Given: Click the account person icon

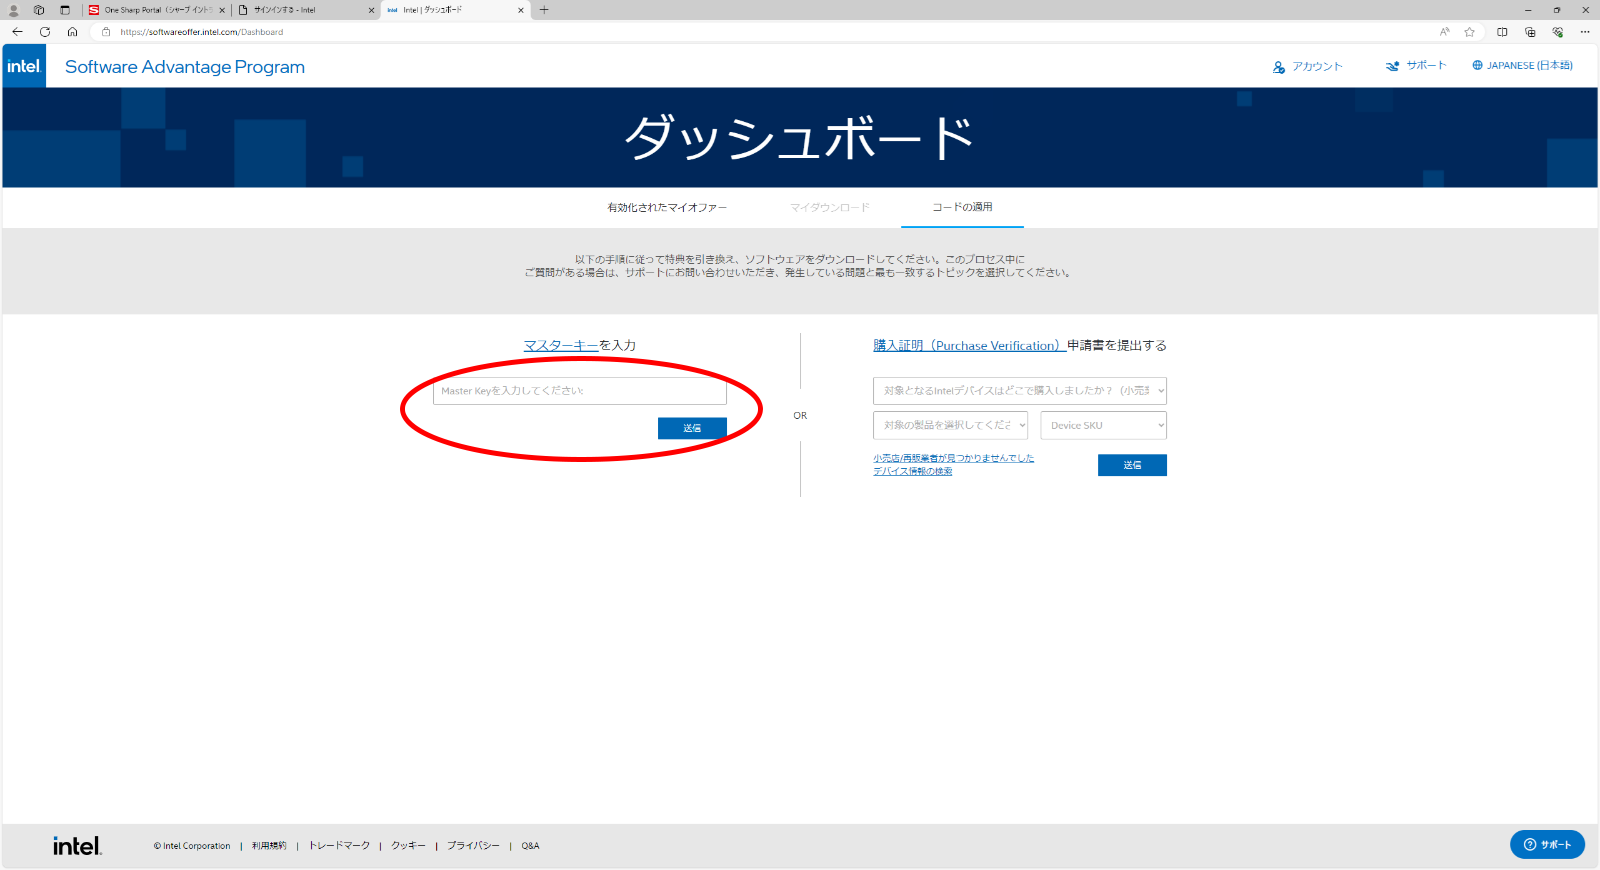Looking at the screenshot, I should click(x=1279, y=67).
